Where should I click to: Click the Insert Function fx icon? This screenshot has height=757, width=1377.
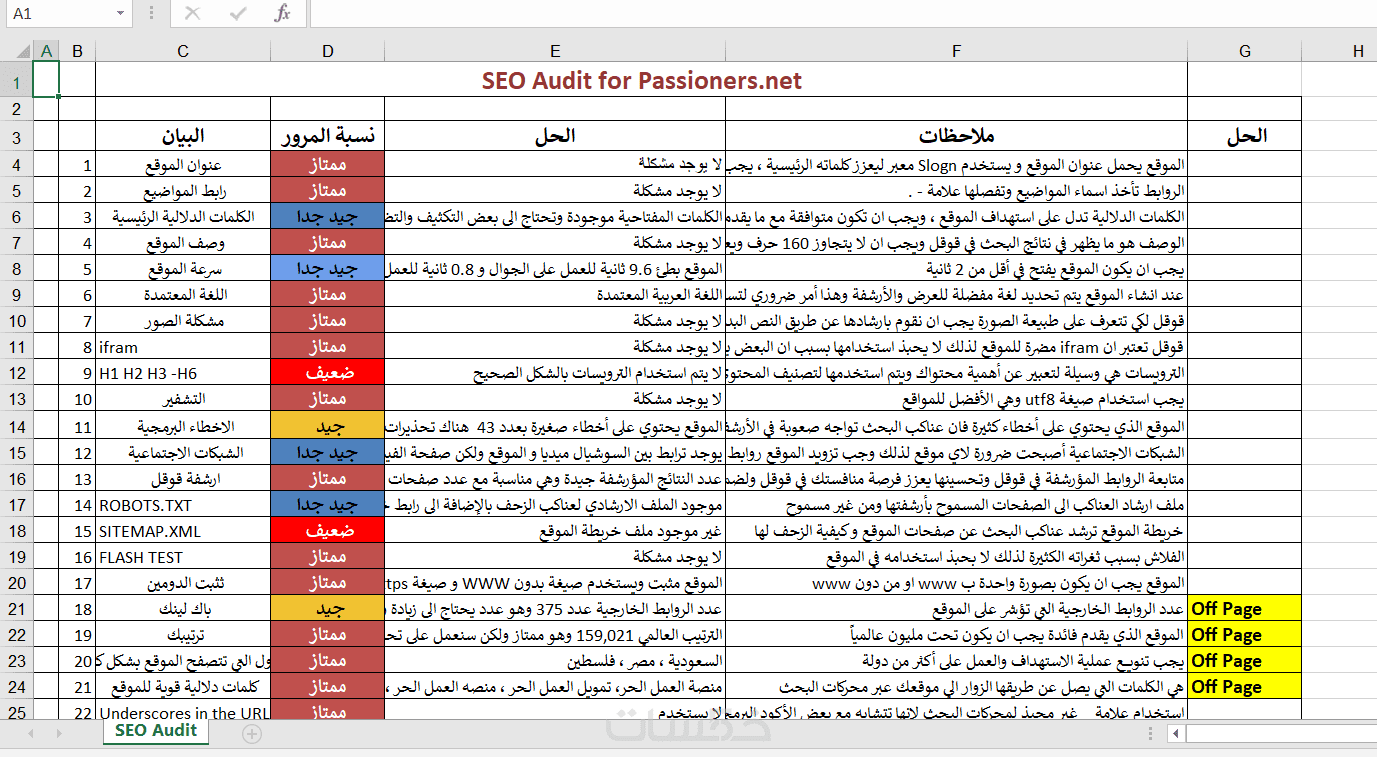(283, 14)
